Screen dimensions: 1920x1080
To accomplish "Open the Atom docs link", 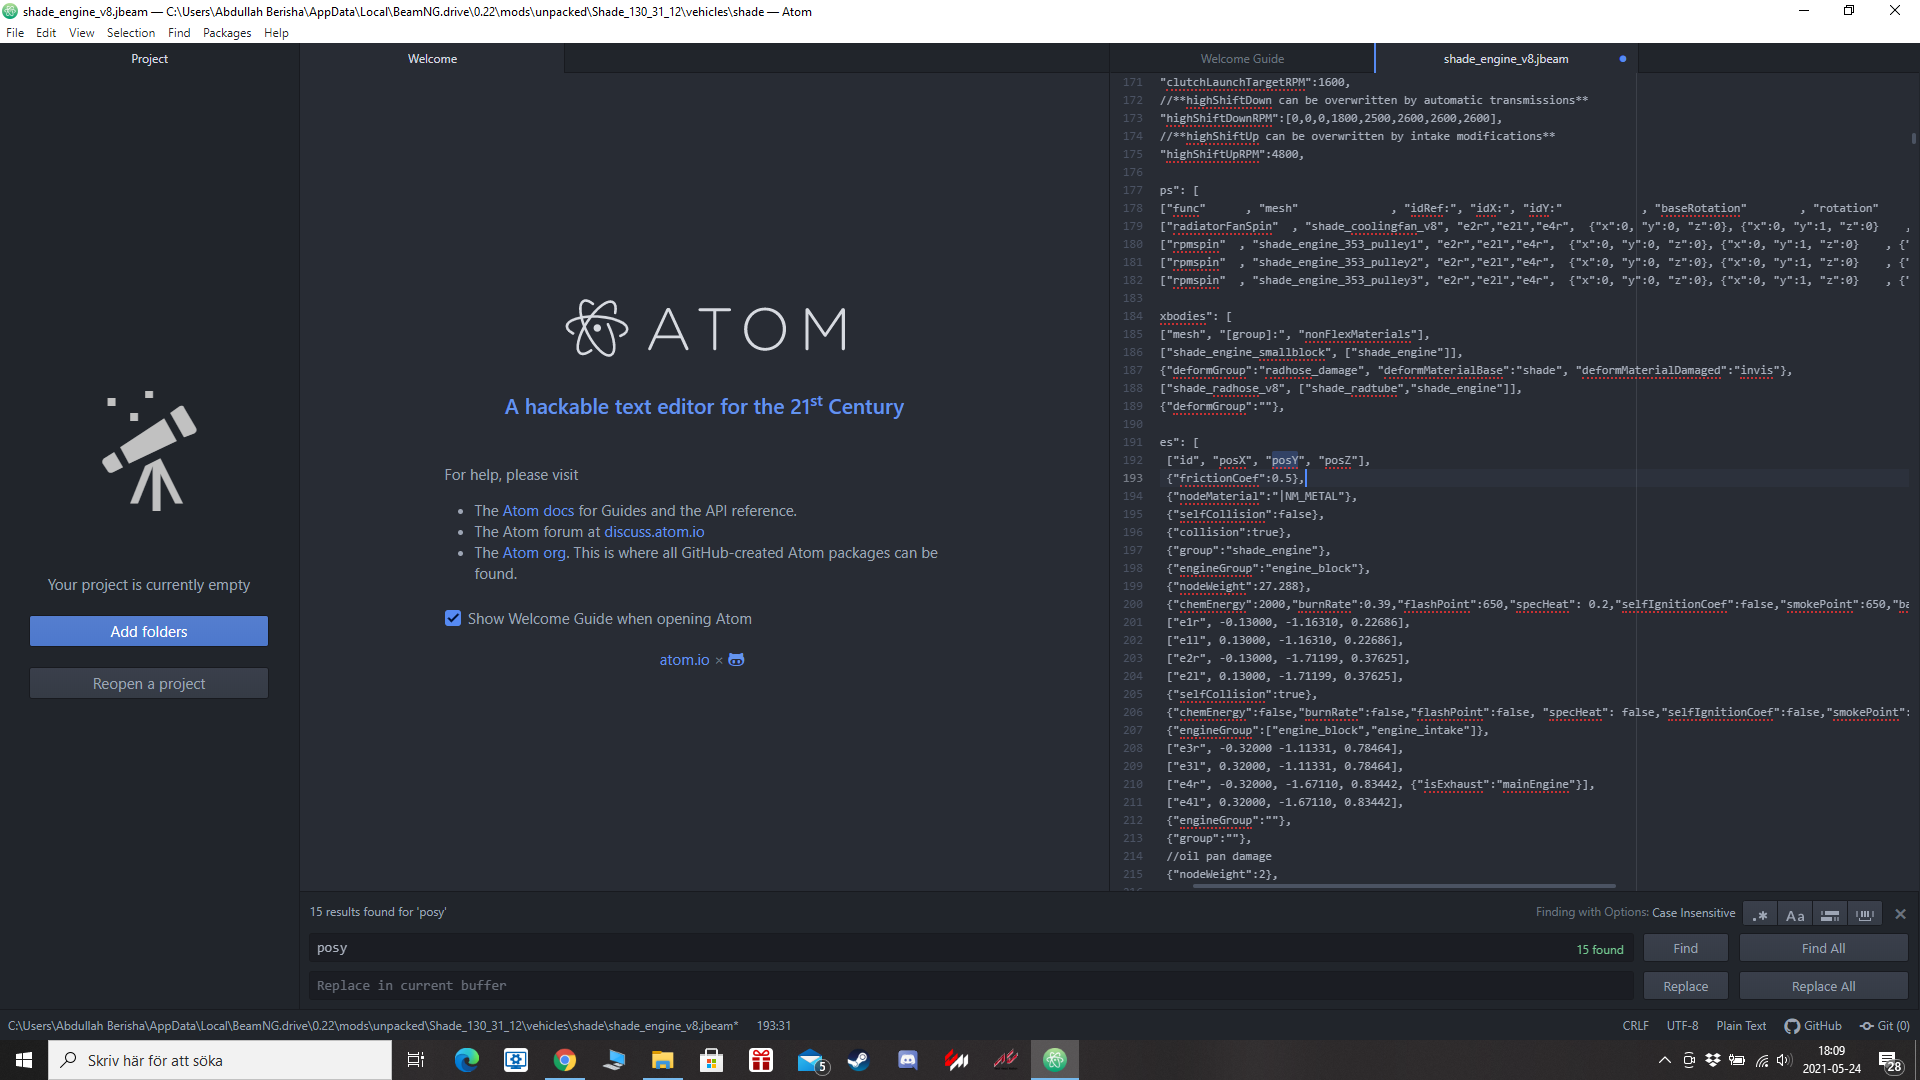I will 538,511.
